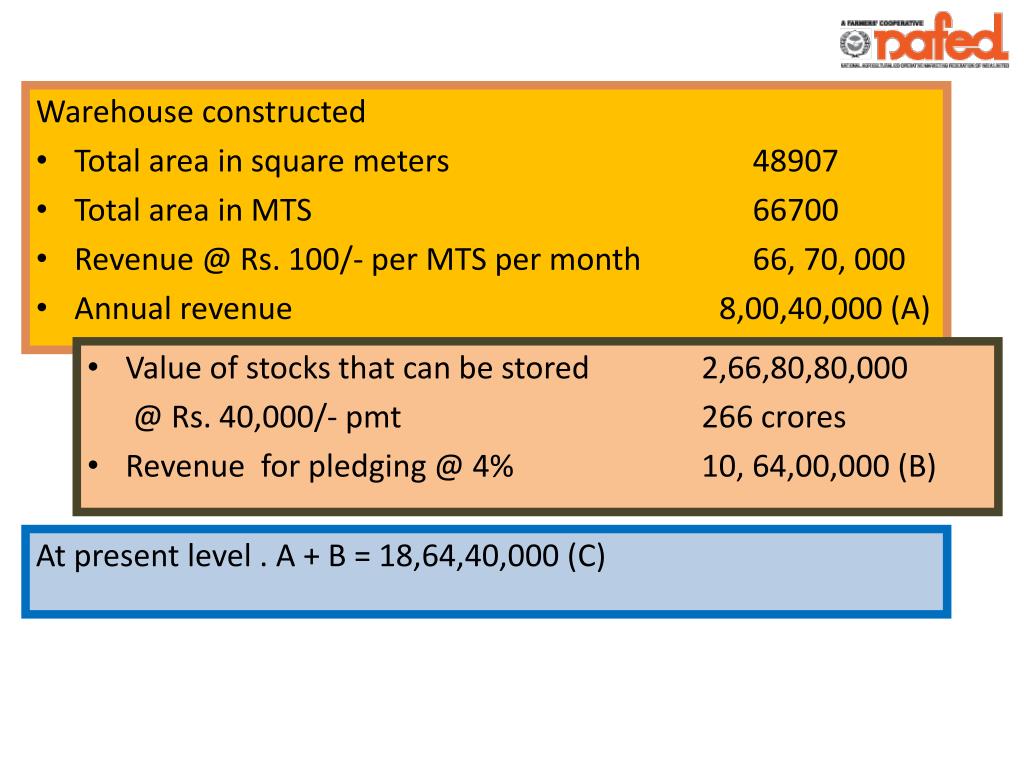1024x768 pixels.
Task: Click '@ Rs. 40,000/- pmt' line
Action: (x=267, y=417)
